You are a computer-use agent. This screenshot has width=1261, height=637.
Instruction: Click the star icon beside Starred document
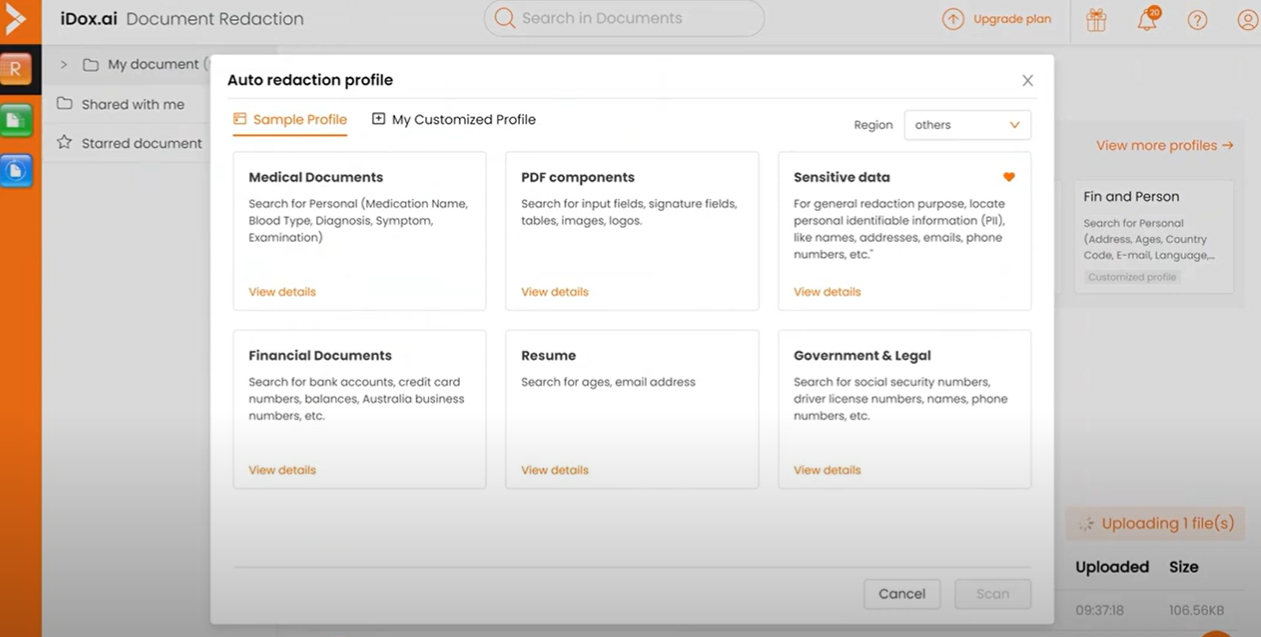[64, 143]
